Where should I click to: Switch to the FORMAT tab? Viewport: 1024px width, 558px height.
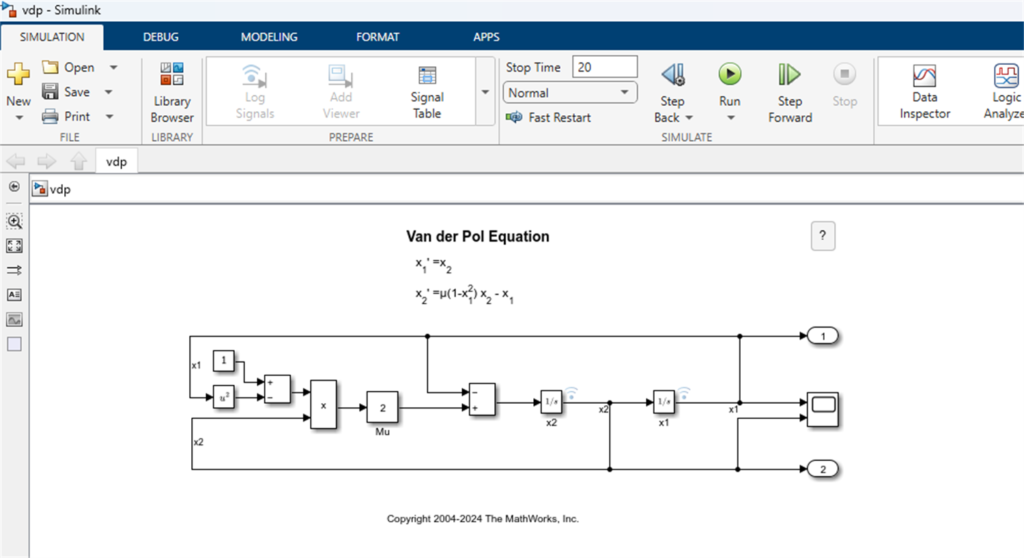coord(377,37)
